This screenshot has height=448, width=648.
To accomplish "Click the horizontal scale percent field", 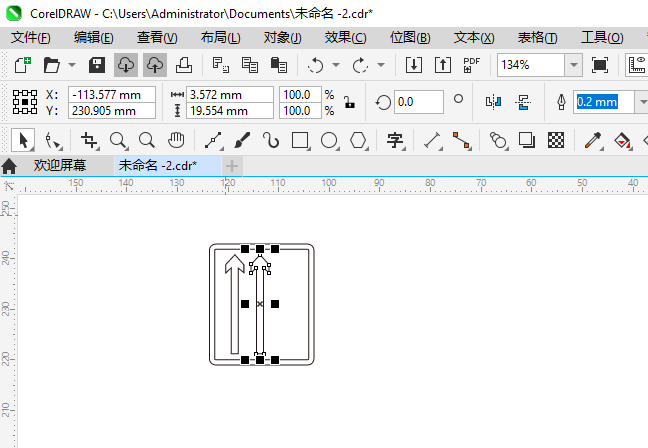I will pyautogui.click(x=300, y=95).
